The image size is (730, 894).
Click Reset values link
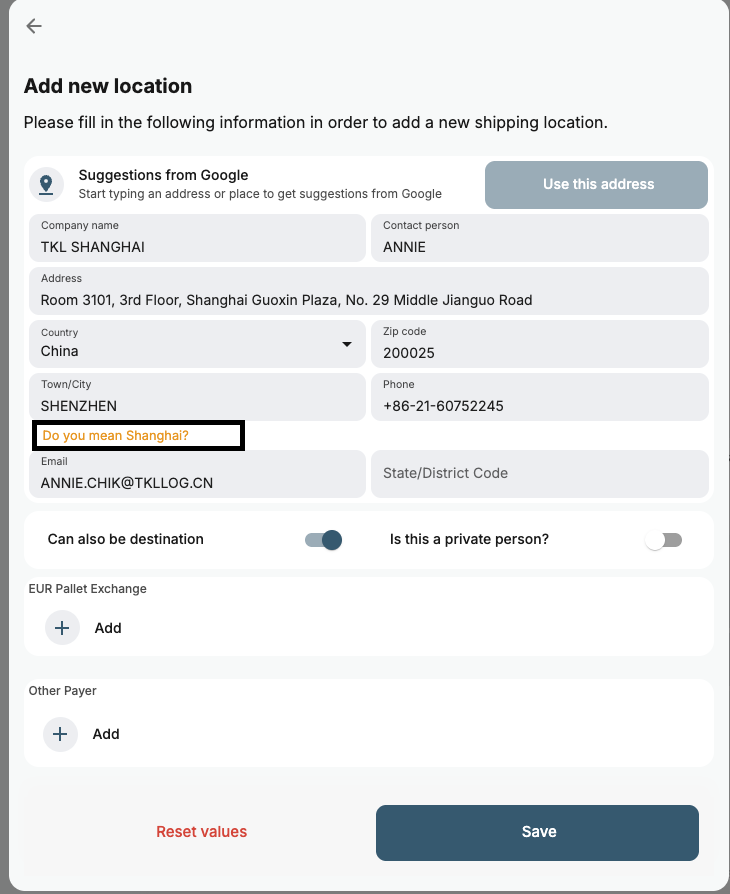201,832
